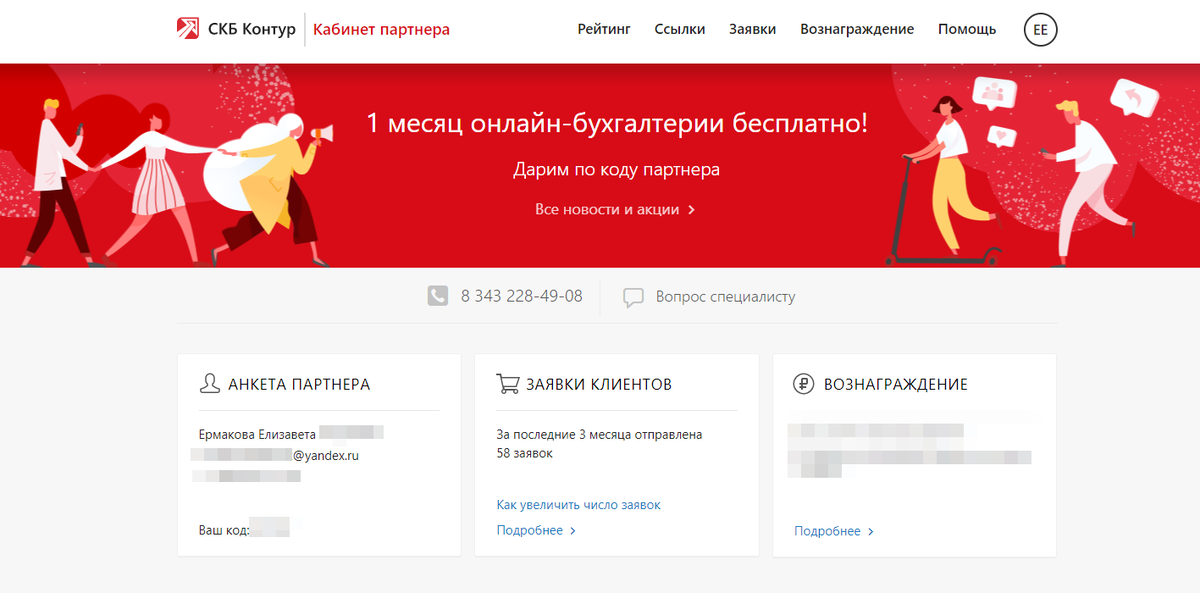This screenshot has width=1200, height=593.
Task: Open Как увеличить число заявок link
Action: pyautogui.click(x=579, y=505)
